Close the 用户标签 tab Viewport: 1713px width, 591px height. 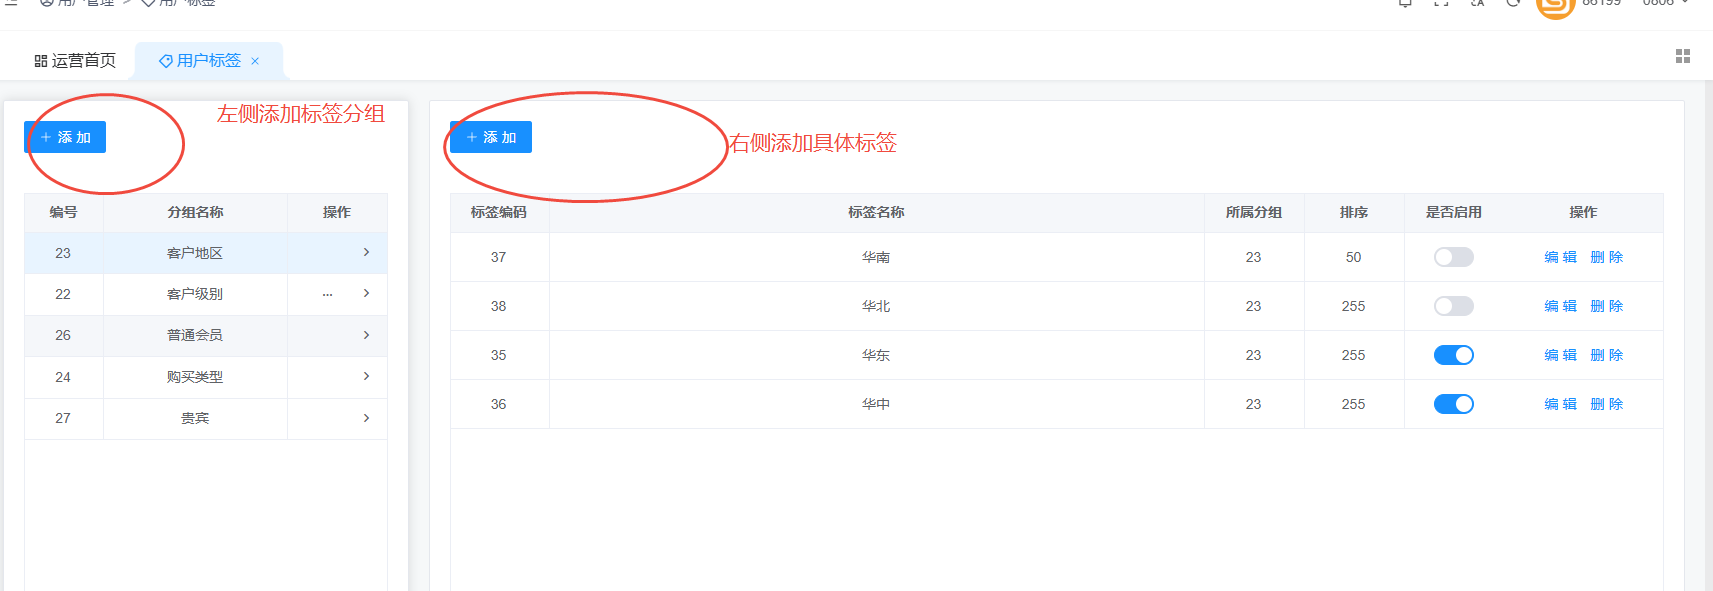[255, 61]
